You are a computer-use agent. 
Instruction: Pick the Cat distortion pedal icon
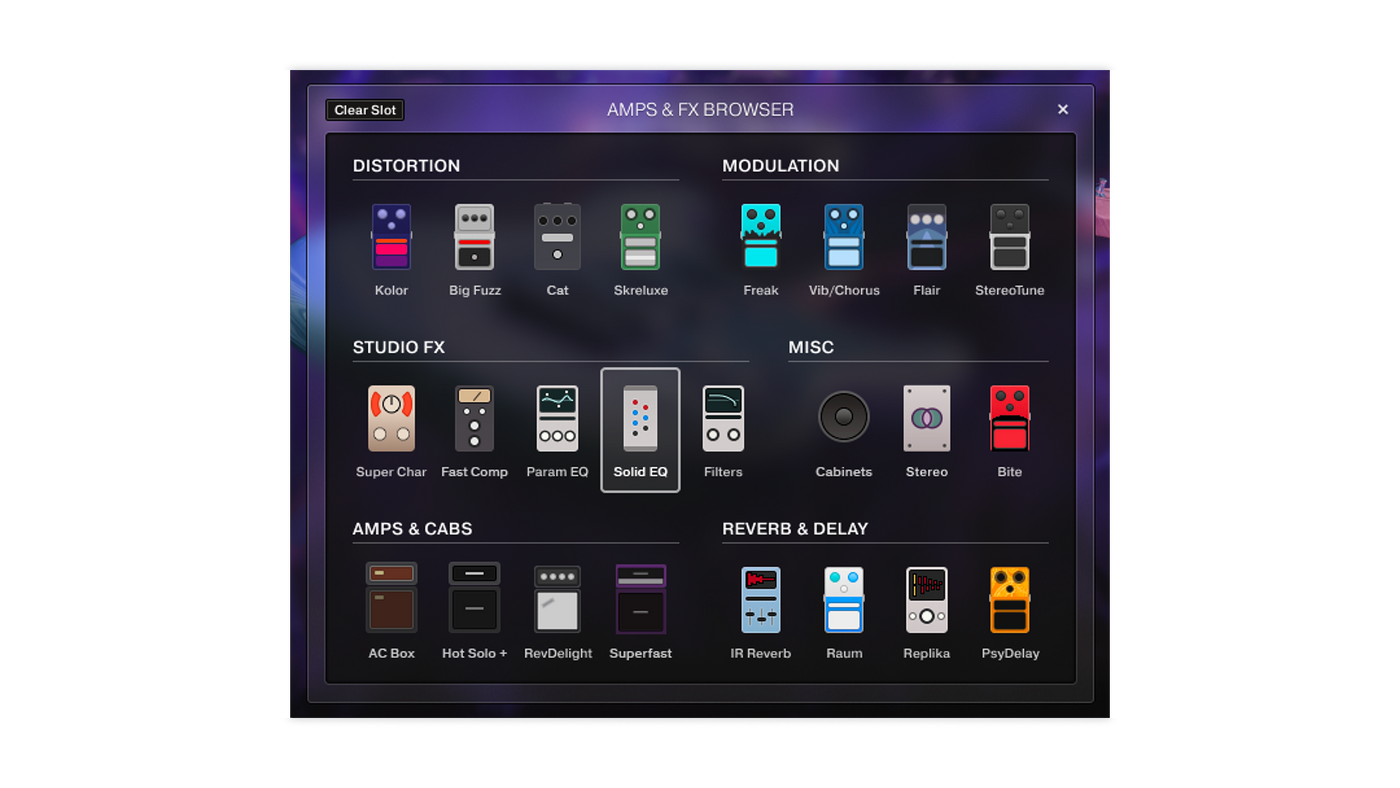(x=557, y=237)
